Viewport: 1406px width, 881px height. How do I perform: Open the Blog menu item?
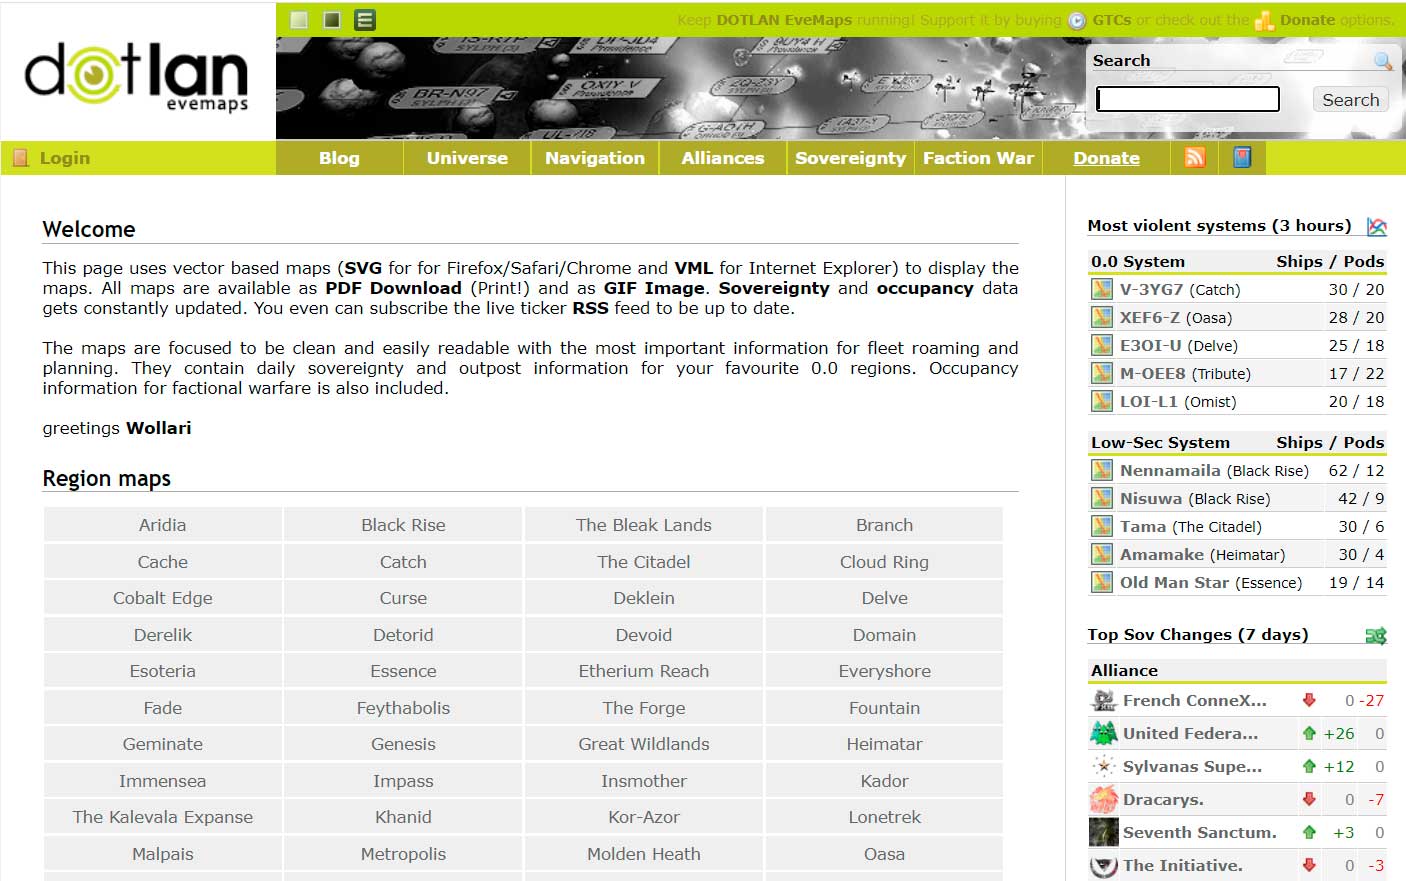click(x=339, y=158)
